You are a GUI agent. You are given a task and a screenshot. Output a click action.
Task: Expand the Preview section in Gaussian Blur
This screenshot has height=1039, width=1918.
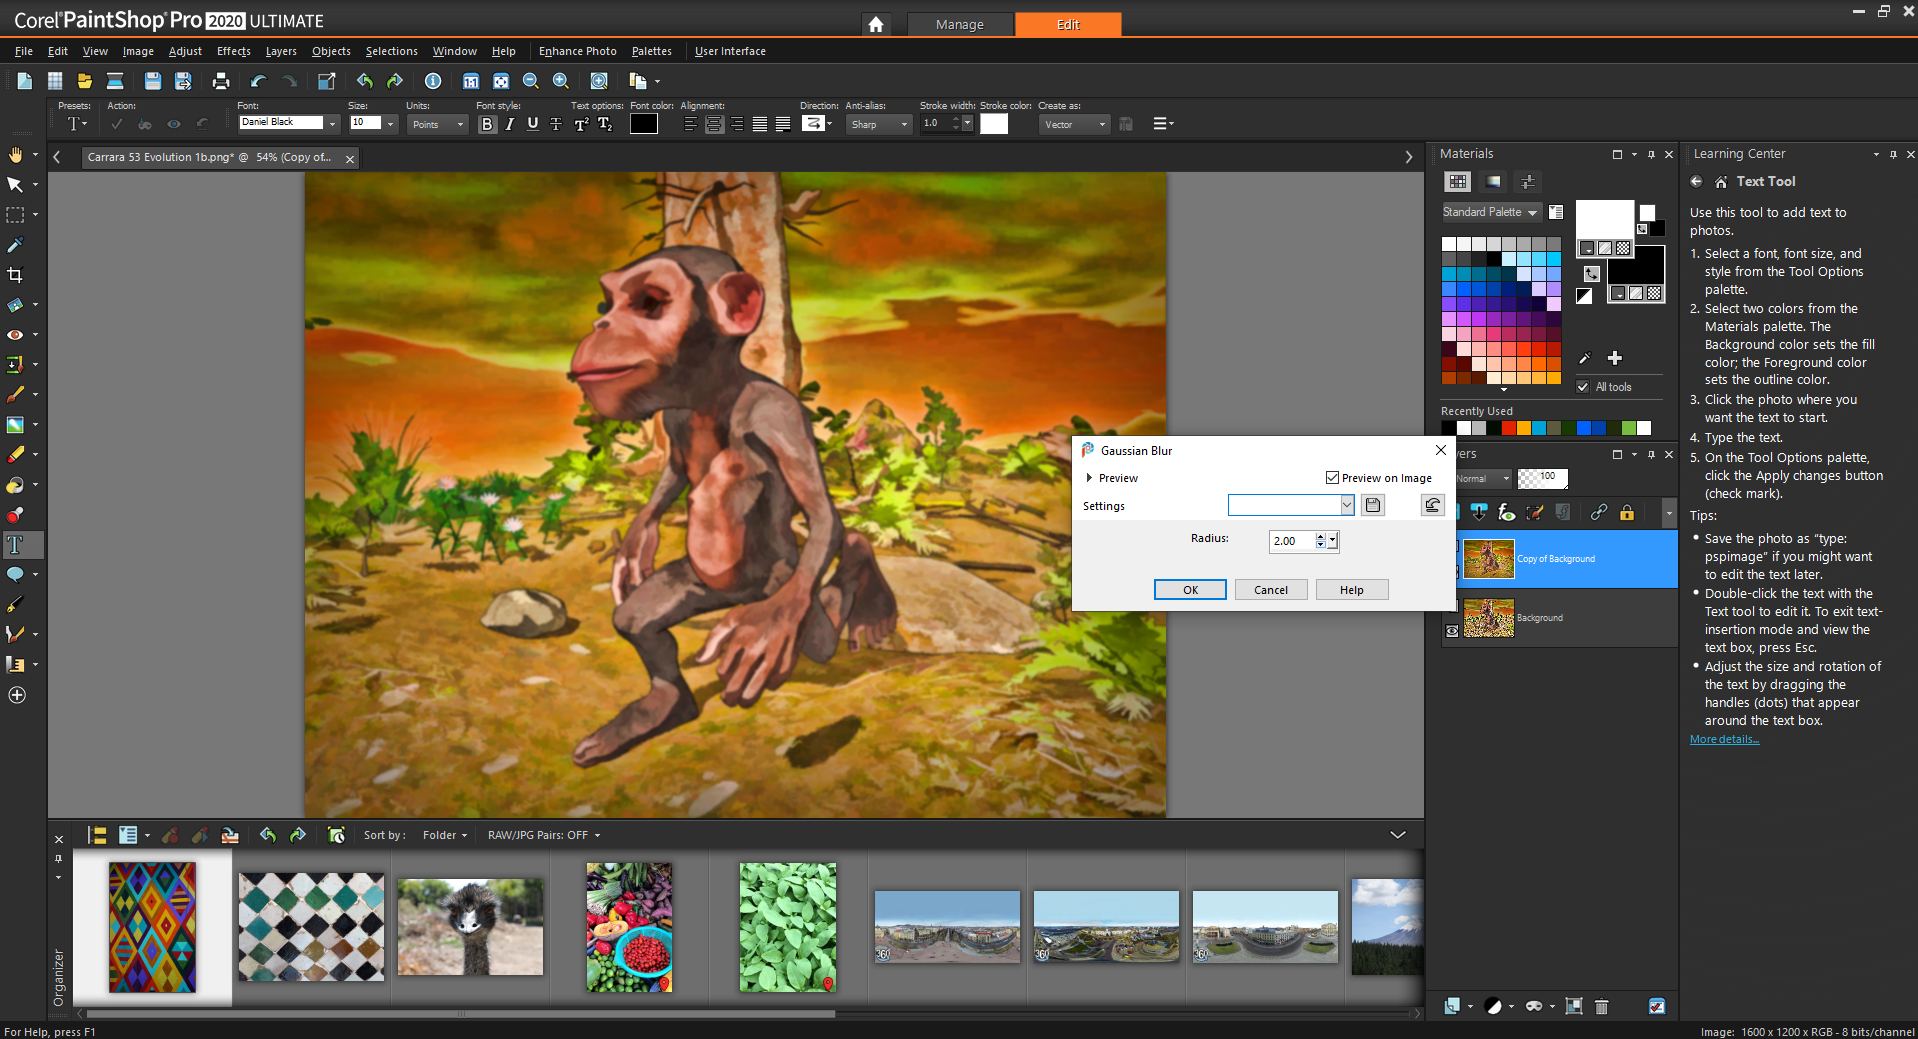(x=1089, y=478)
